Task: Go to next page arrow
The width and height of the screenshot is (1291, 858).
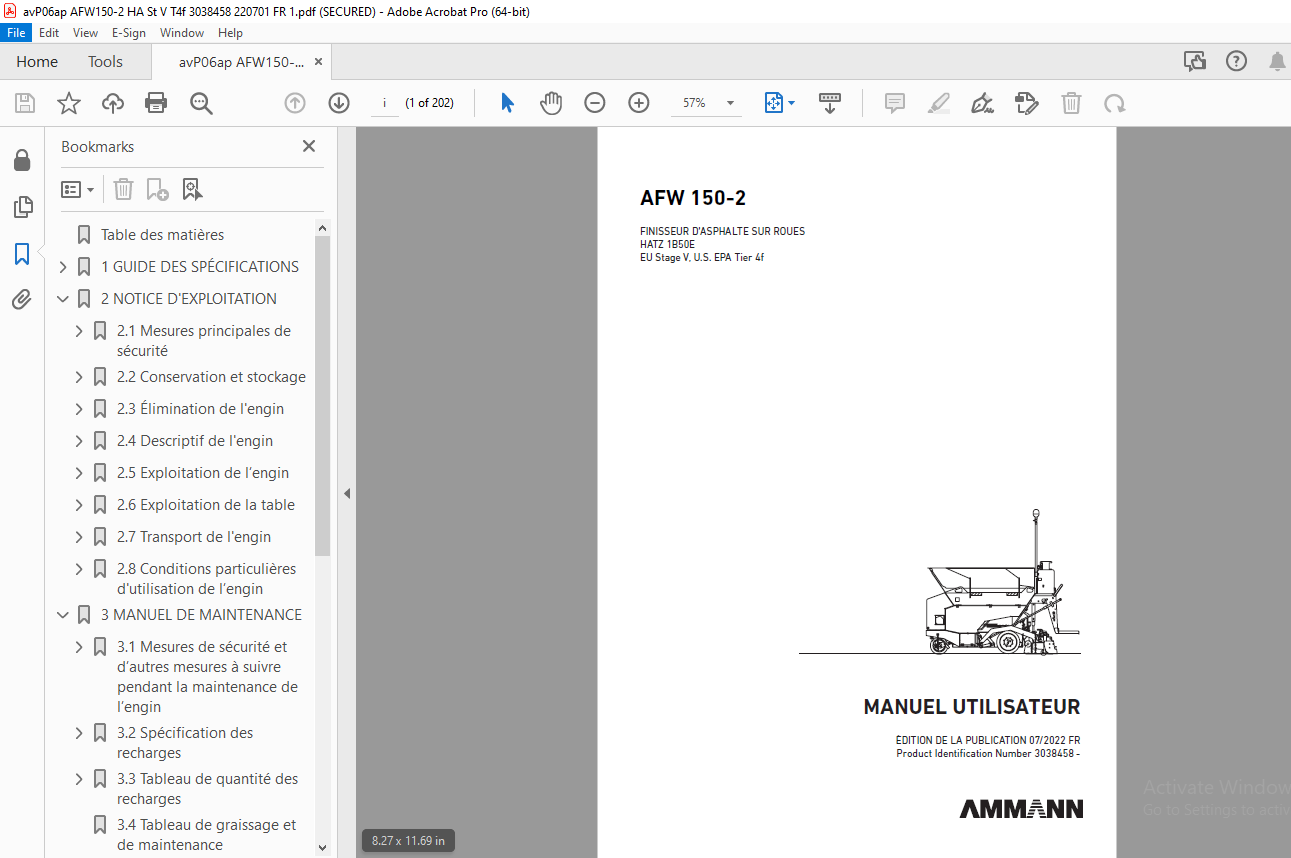Action: [x=339, y=103]
